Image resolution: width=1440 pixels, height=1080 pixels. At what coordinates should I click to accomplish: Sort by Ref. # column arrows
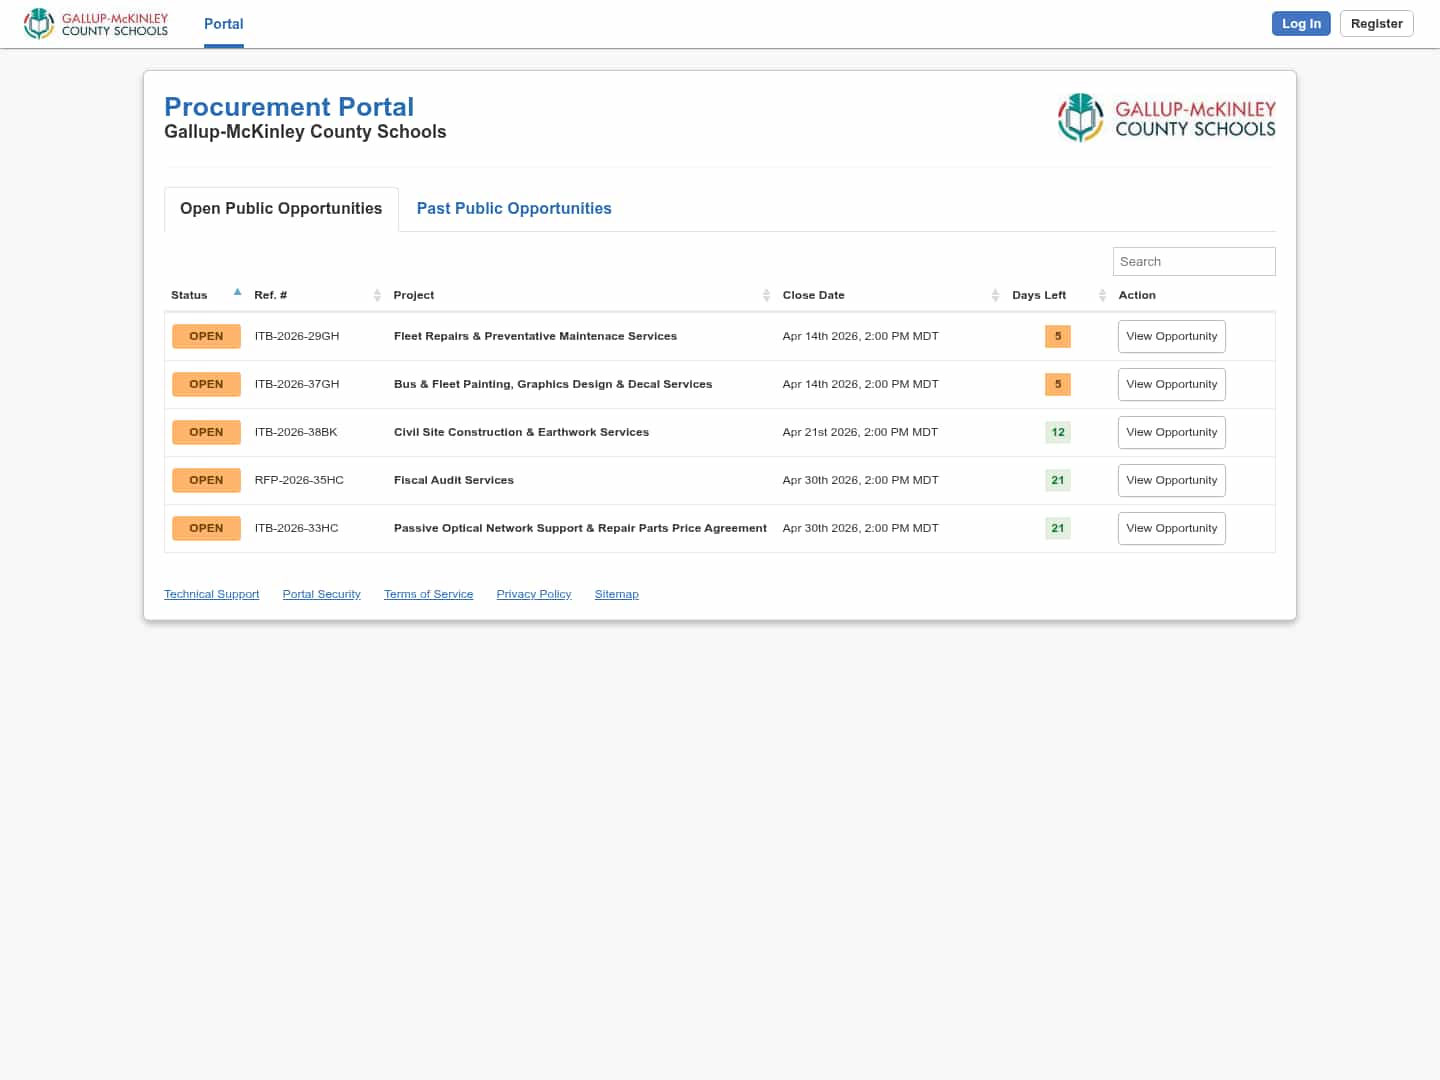click(x=377, y=295)
